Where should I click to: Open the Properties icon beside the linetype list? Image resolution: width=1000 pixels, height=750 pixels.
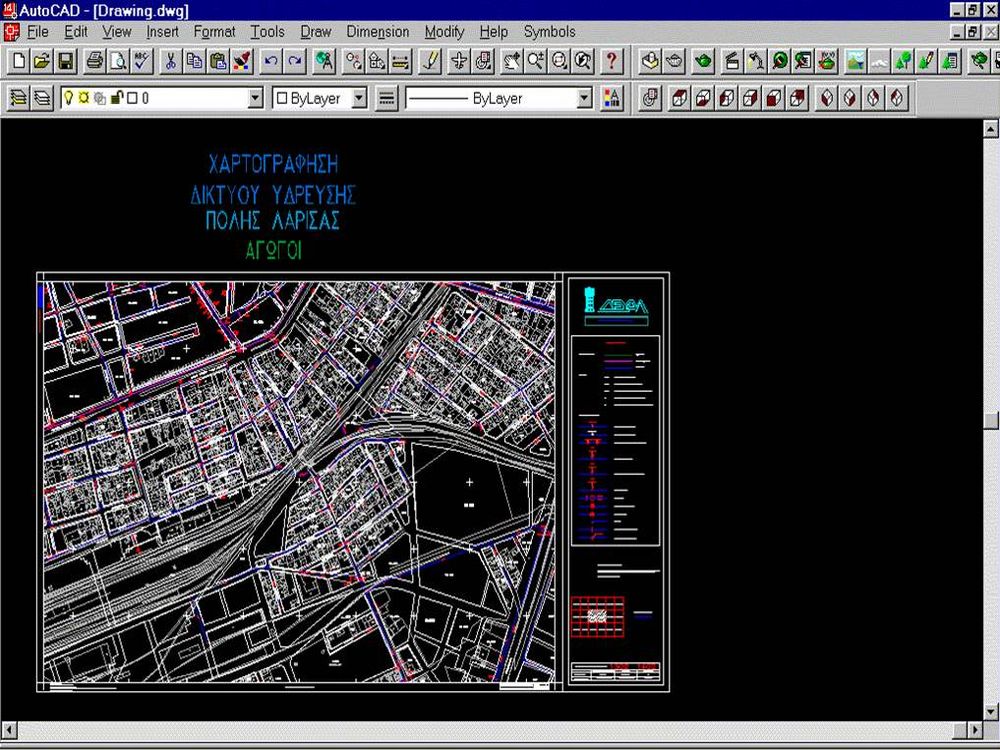[x=611, y=98]
